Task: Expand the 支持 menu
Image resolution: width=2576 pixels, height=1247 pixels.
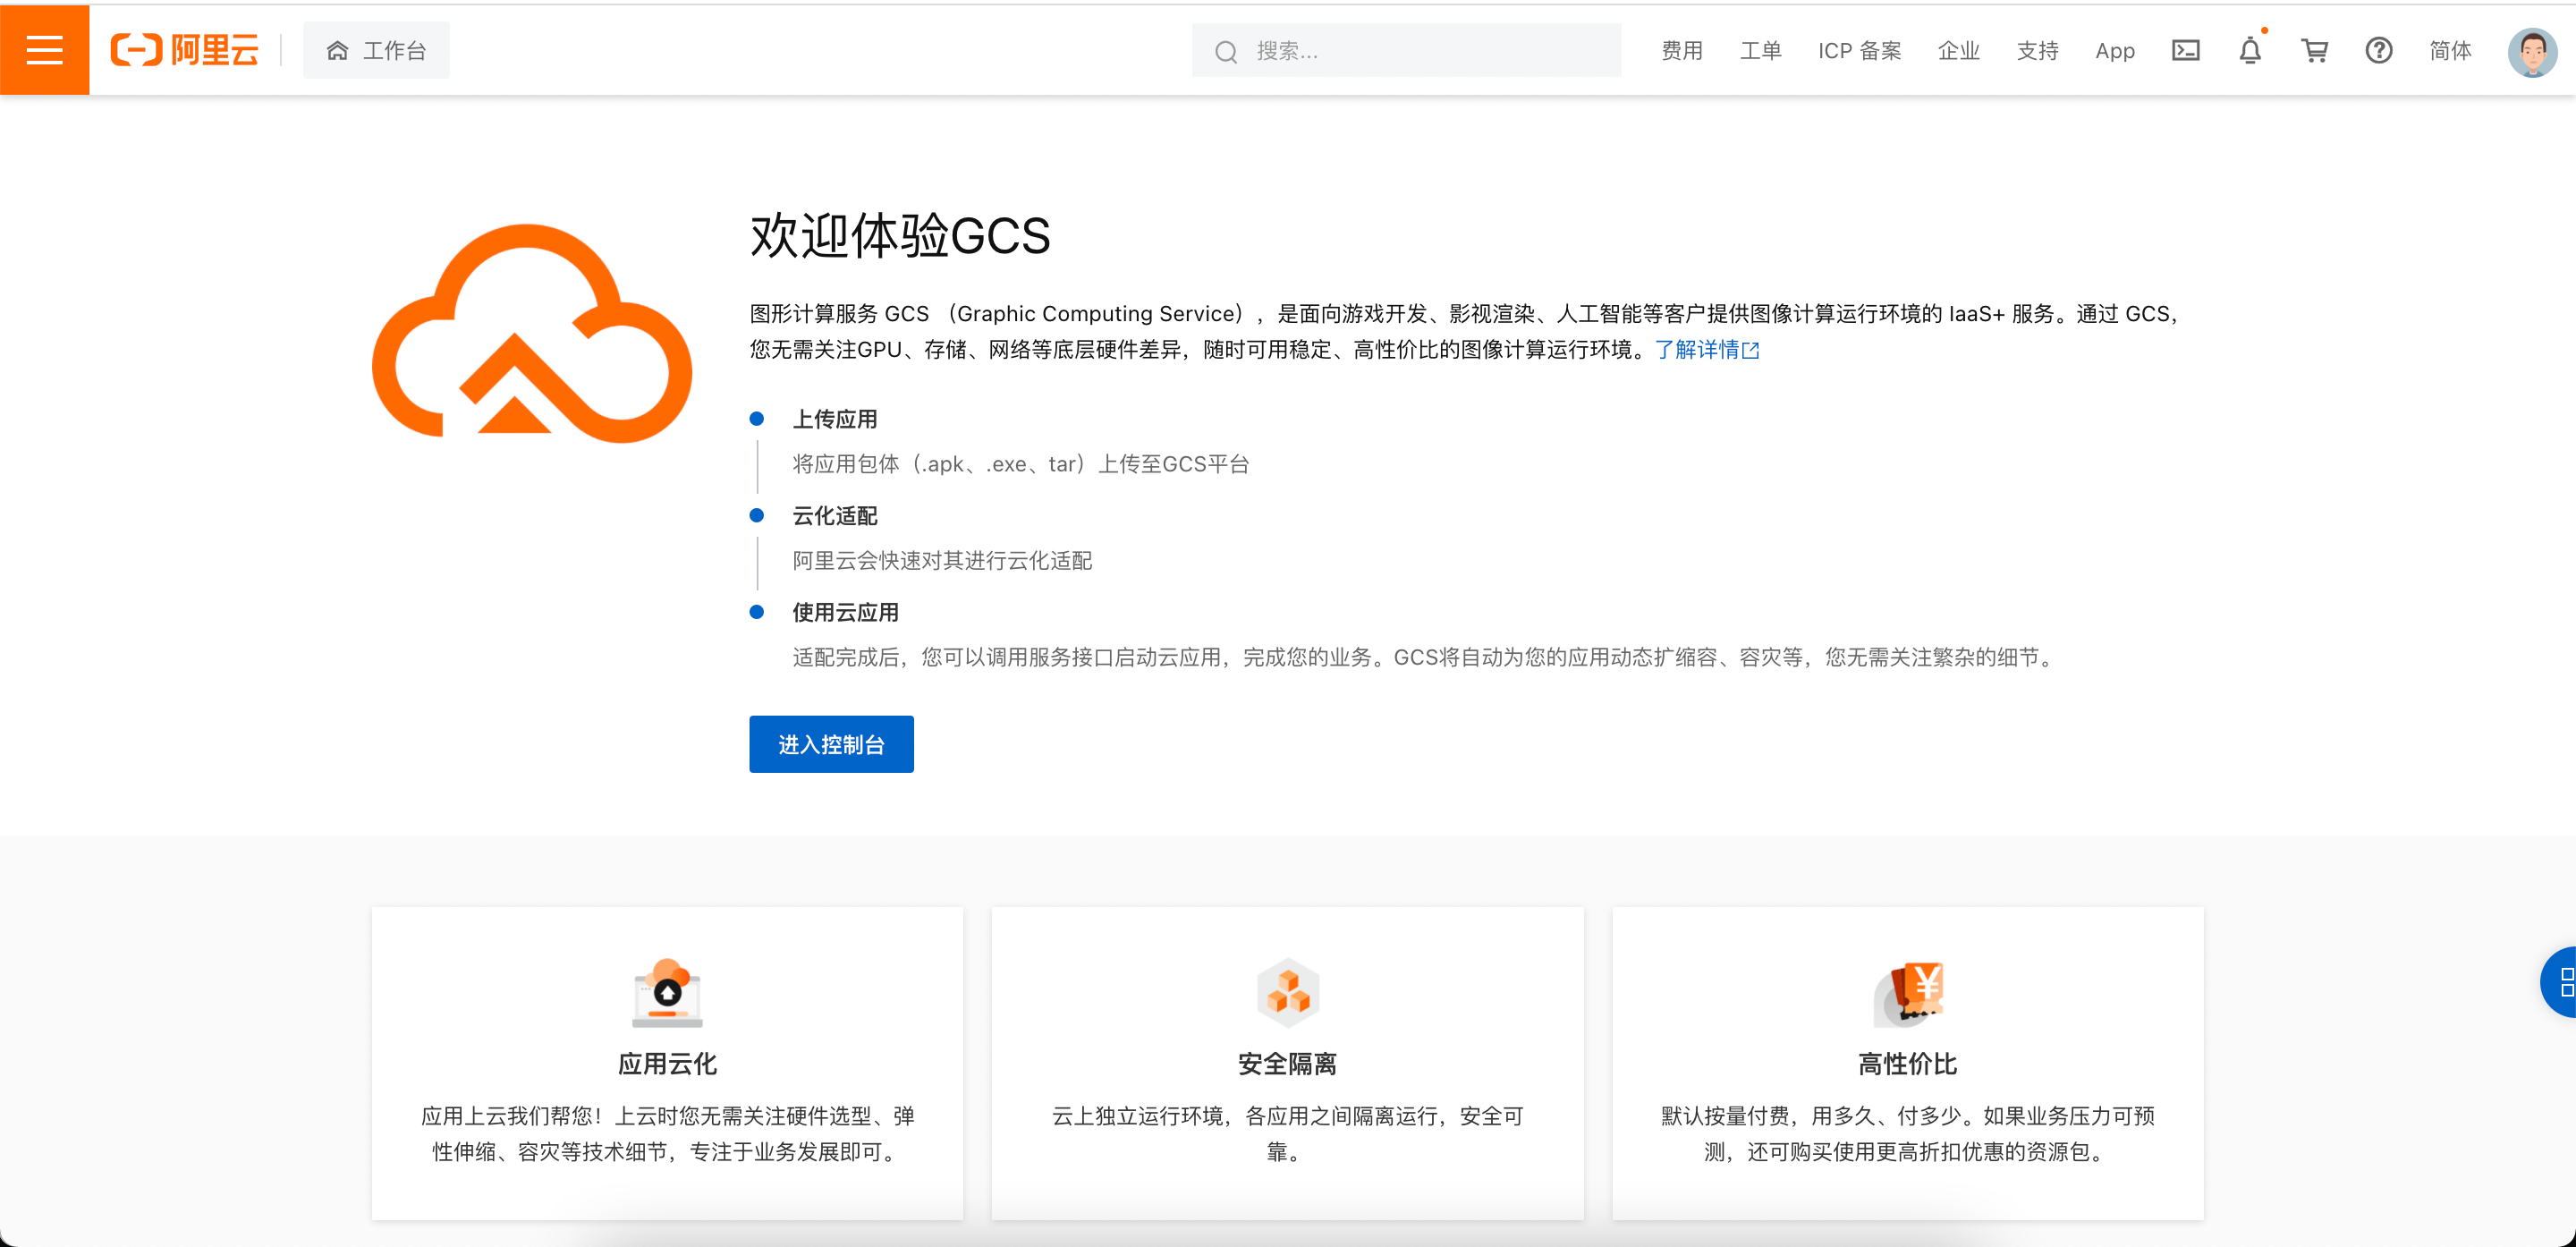Action: 2037,50
